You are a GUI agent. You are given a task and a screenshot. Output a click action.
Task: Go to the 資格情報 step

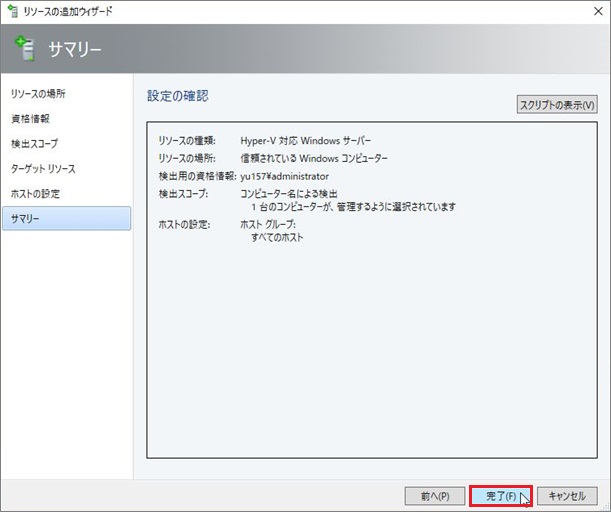(x=30, y=119)
